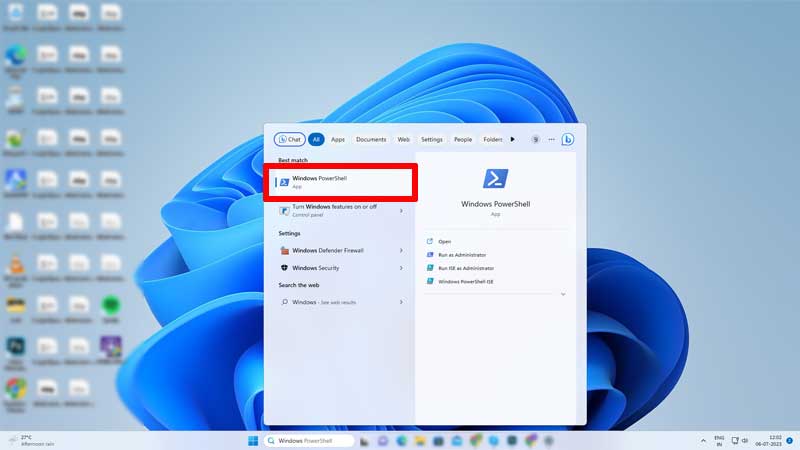Select the Google Chrome desktop shortcut
The image size is (800, 450).
point(15,394)
